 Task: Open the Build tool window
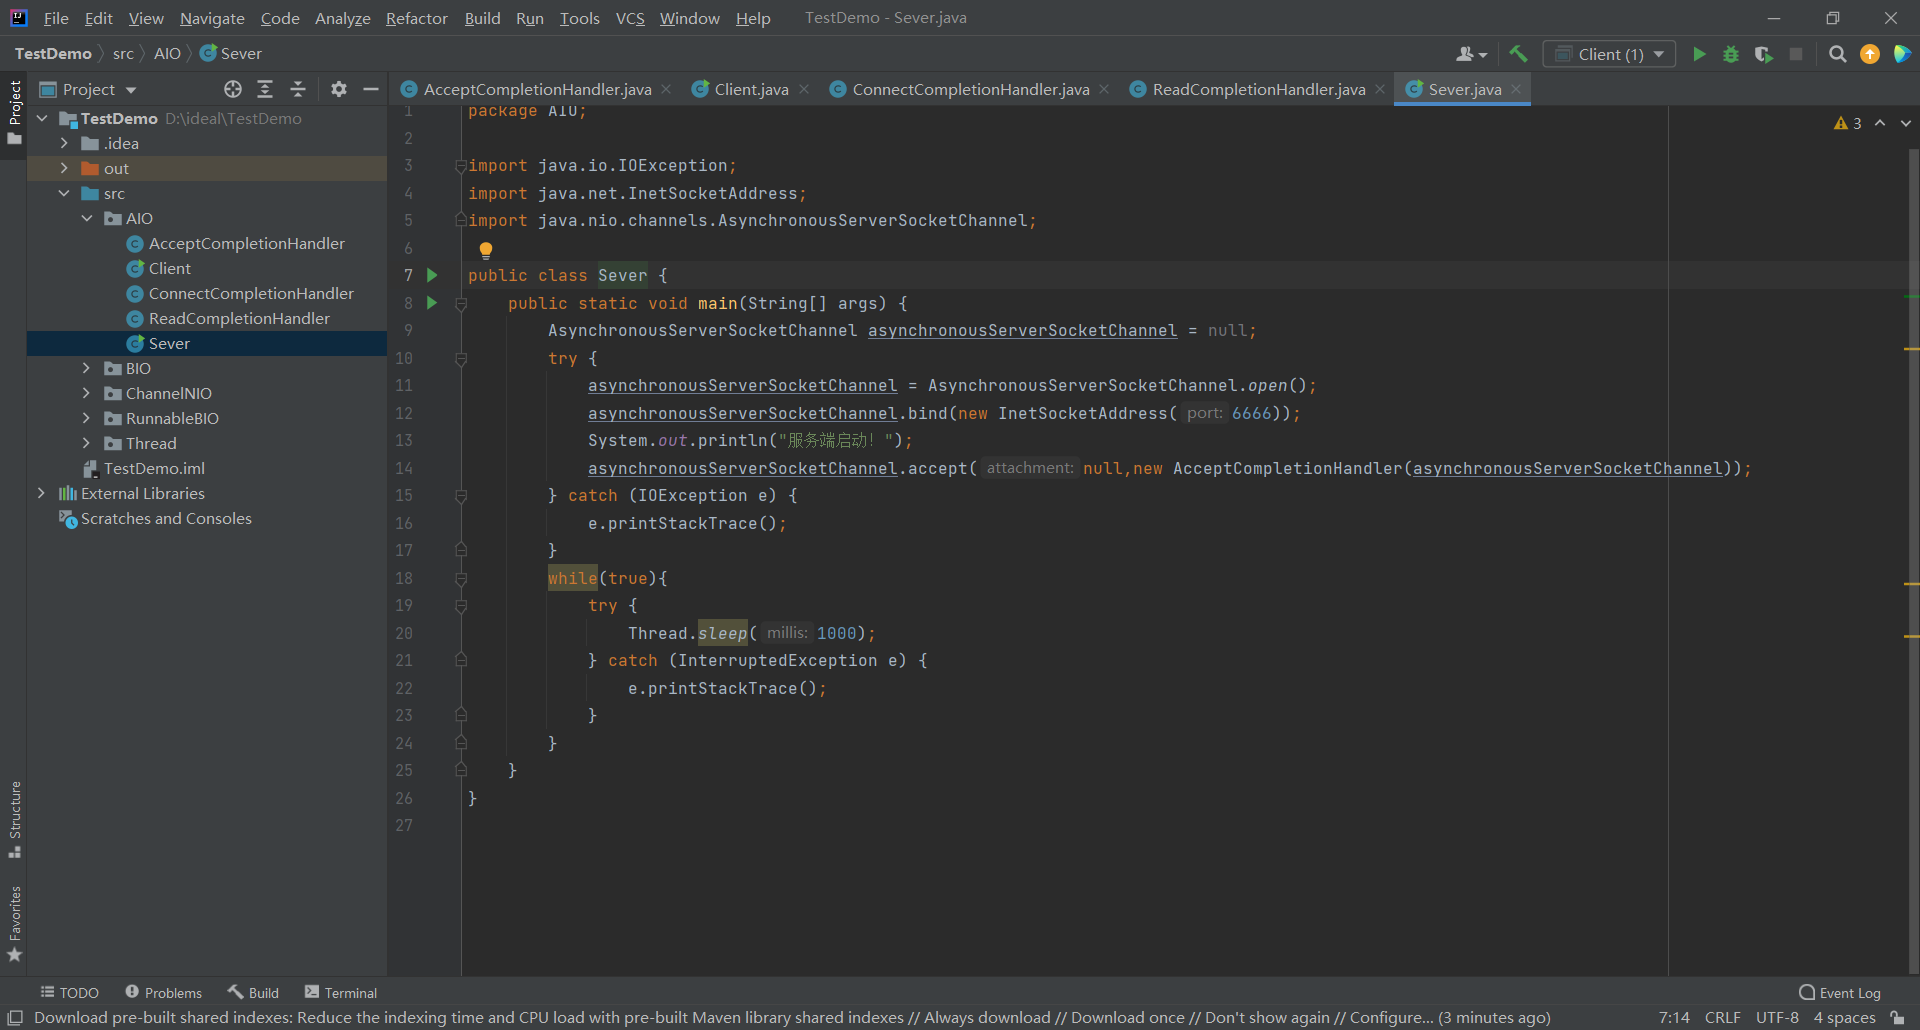[x=253, y=992]
